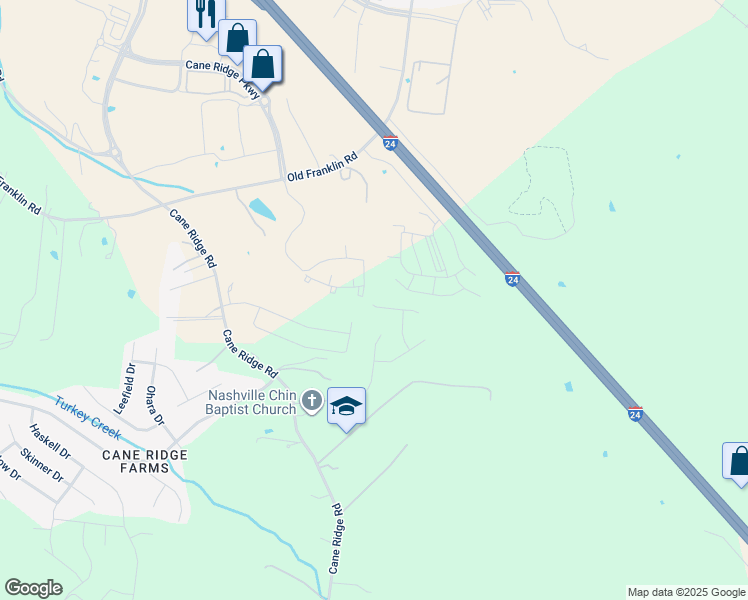
Task: Click the Turkey Creek label
Action: click(x=88, y=417)
